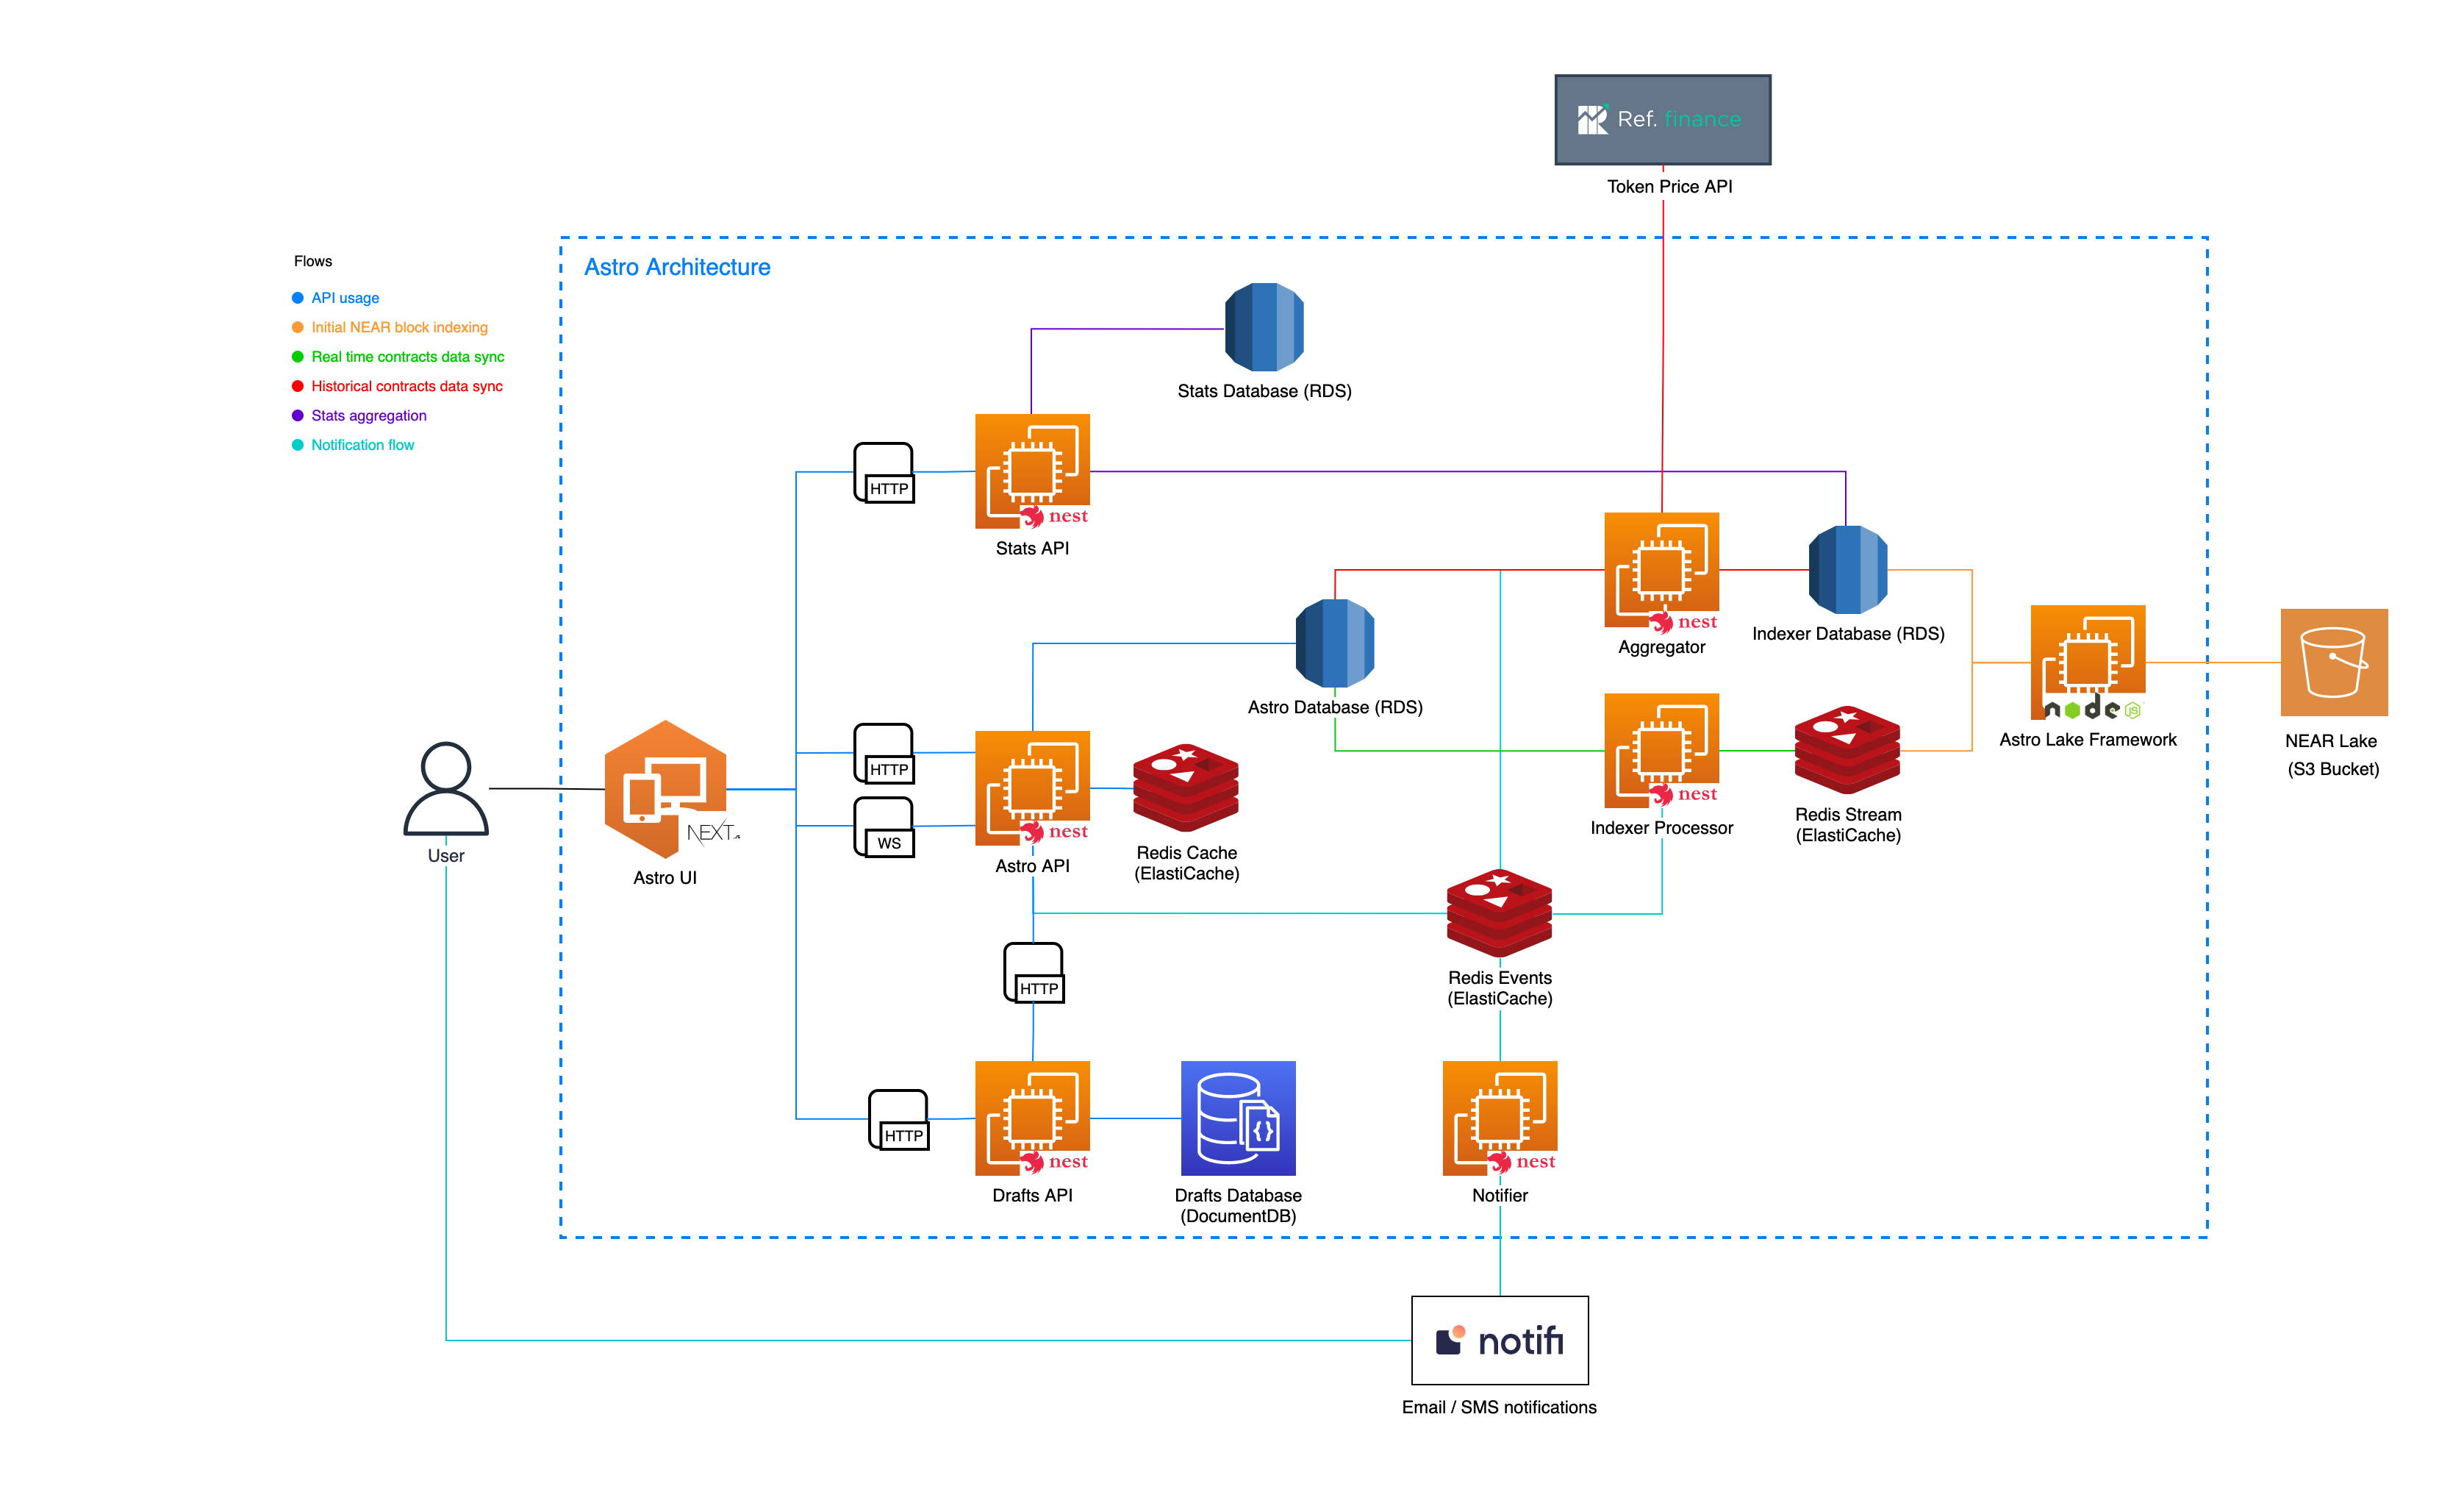Click the Astro Architecture title text
This screenshot has height=1503, width=2464.
pyautogui.click(x=677, y=267)
